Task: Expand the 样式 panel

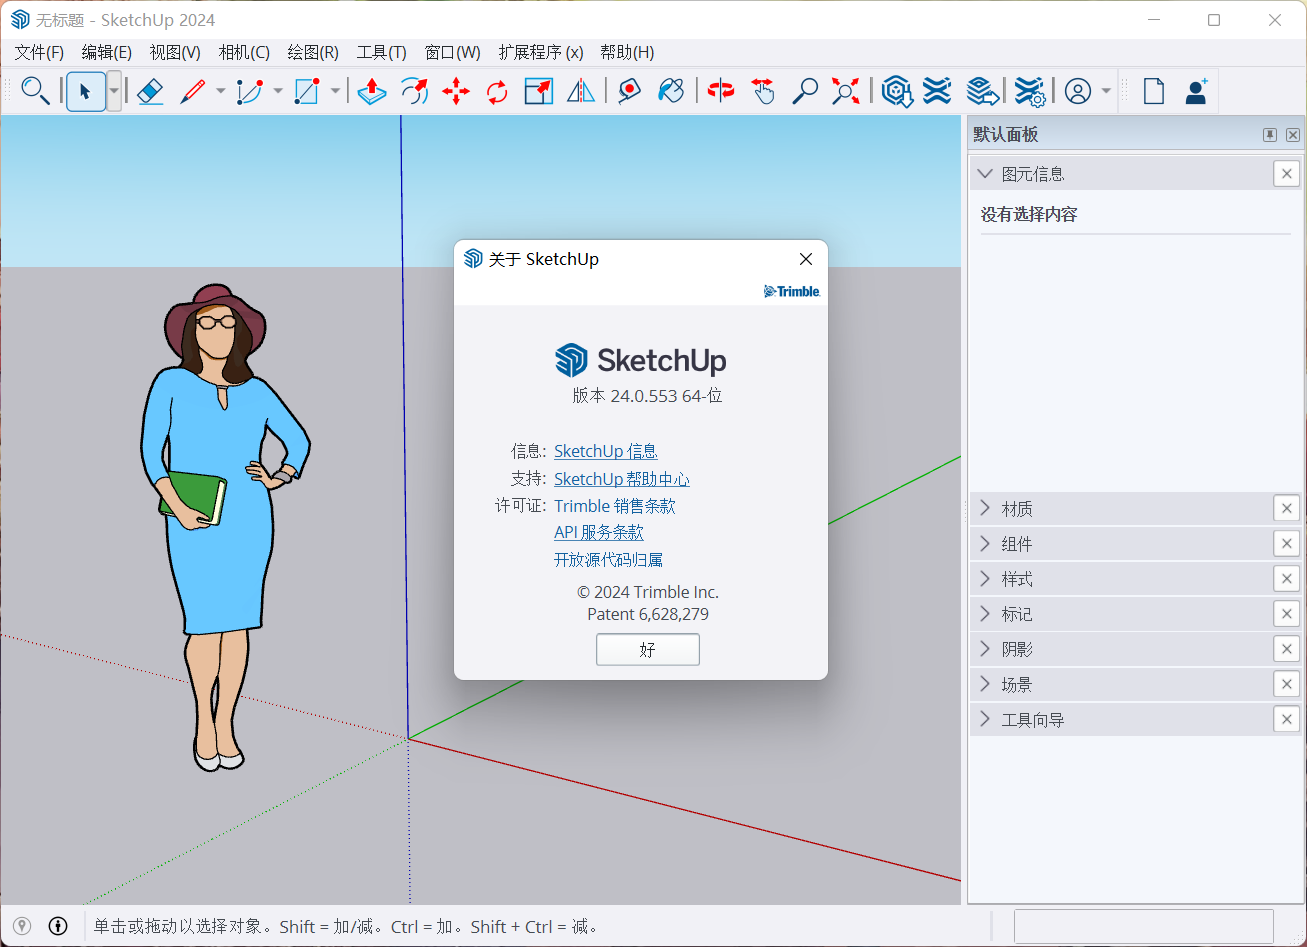Action: tap(985, 579)
